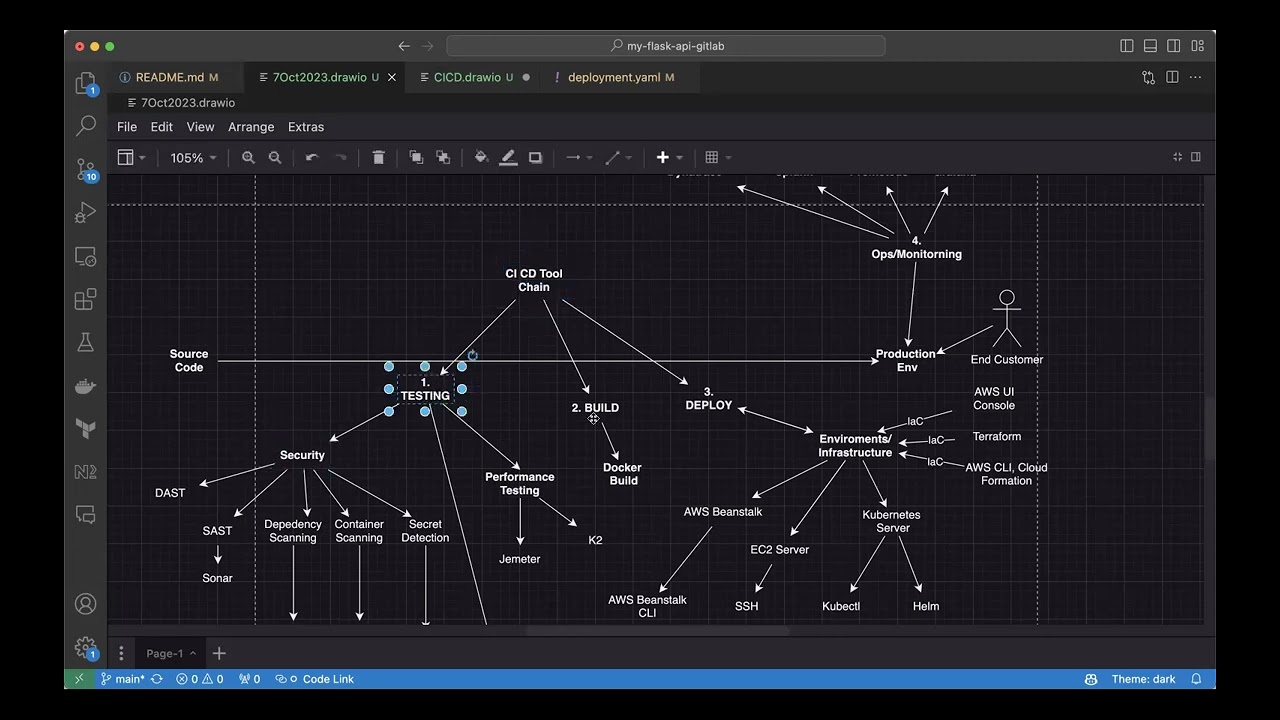Delete selected shape with trash icon
Screen dimensions: 1280x720
click(378, 158)
